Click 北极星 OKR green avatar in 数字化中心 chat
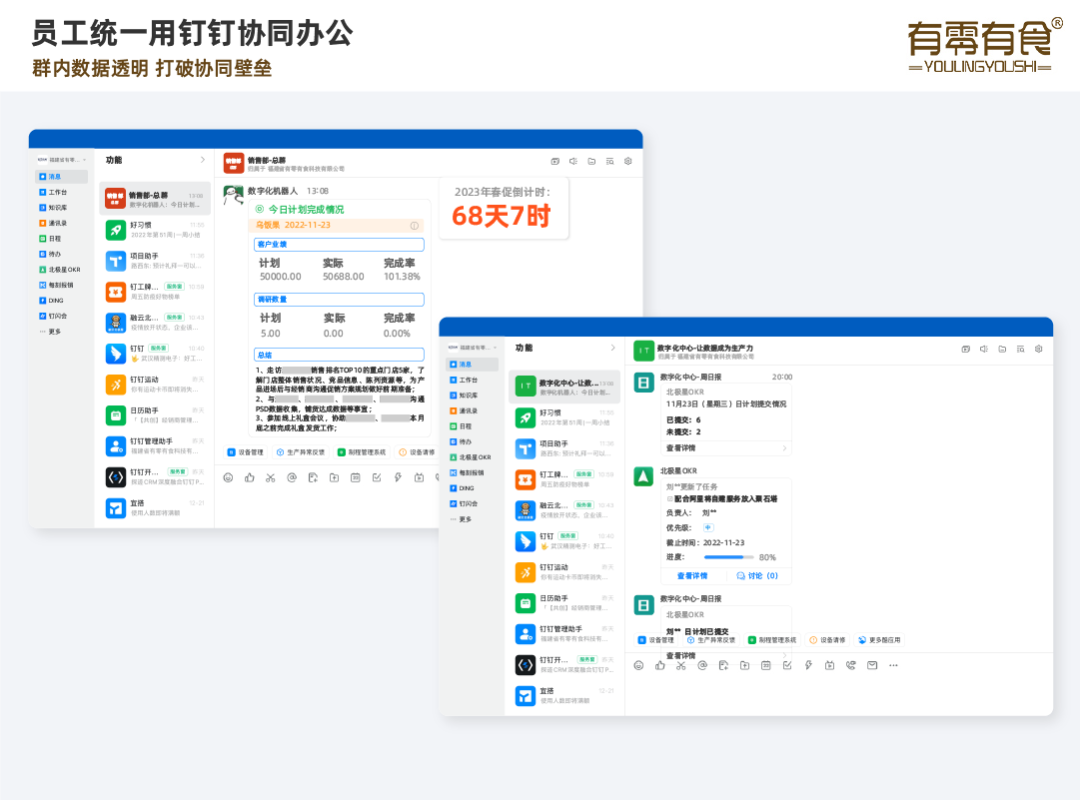 (643, 476)
